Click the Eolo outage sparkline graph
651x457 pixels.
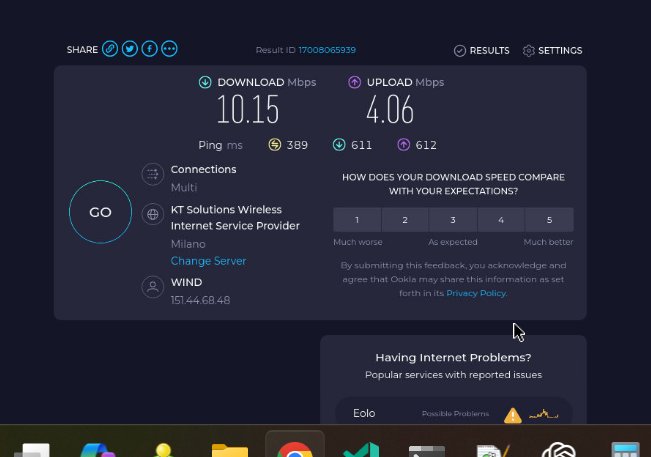(x=543, y=414)
